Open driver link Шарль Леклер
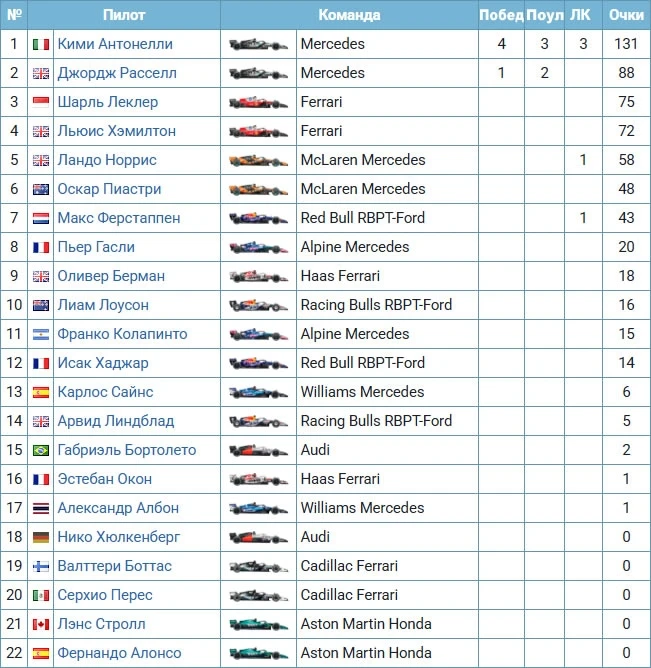The height and width of the screenshot is (668, 651). [x=108, y=102]
